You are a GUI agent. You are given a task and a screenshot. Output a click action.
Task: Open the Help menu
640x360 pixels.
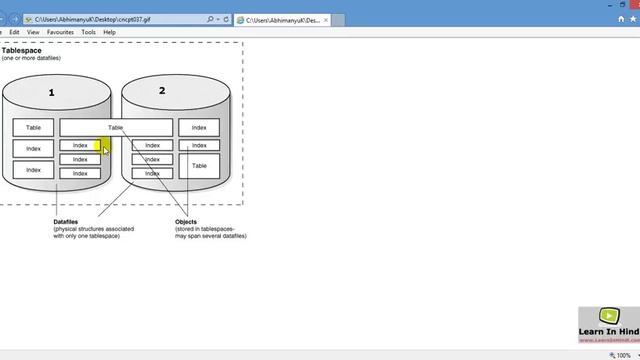(x=109, y=32)
